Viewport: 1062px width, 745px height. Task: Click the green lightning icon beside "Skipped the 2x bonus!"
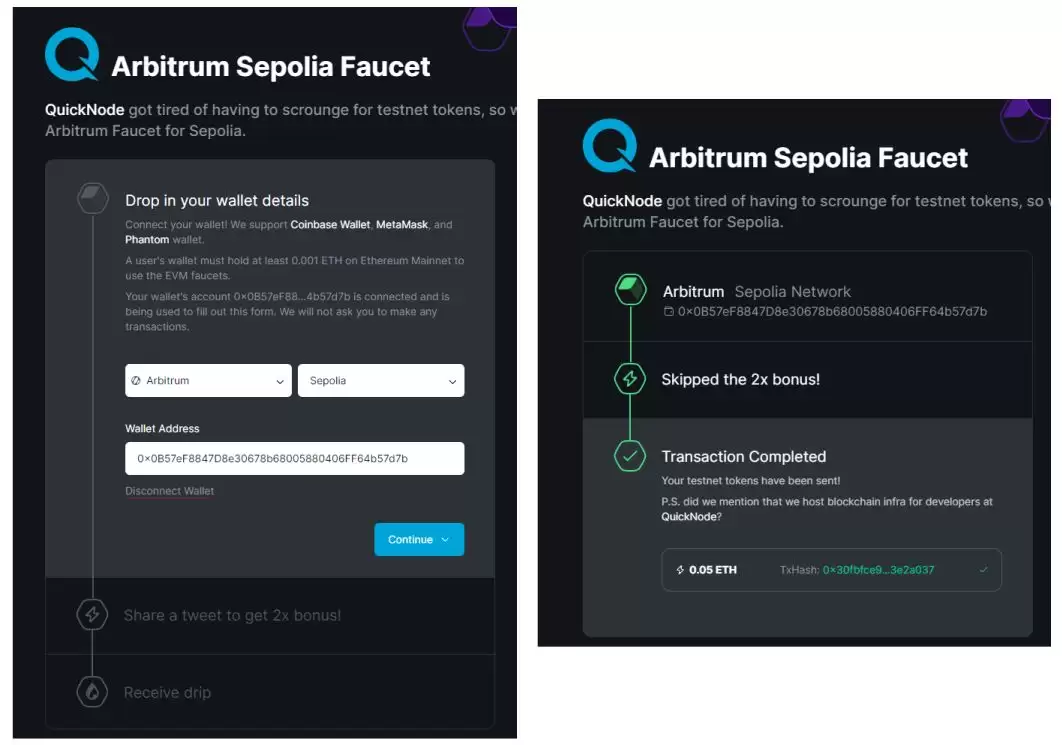click(630, 379)
